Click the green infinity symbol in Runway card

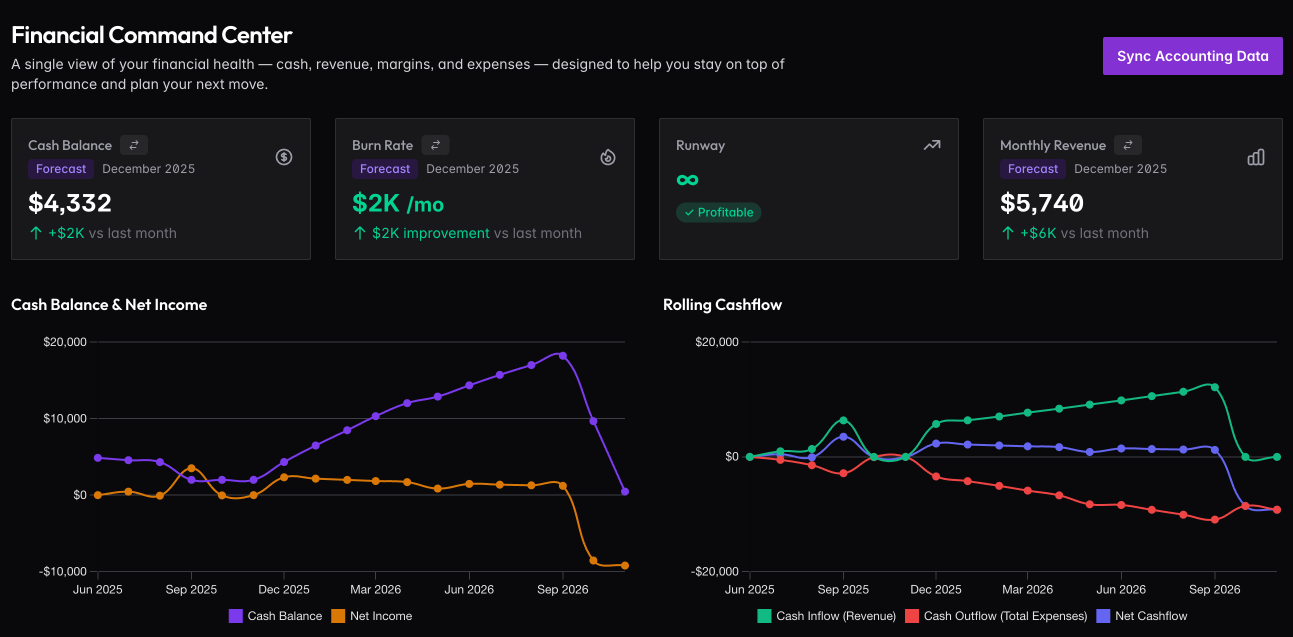tap(687, 180)
